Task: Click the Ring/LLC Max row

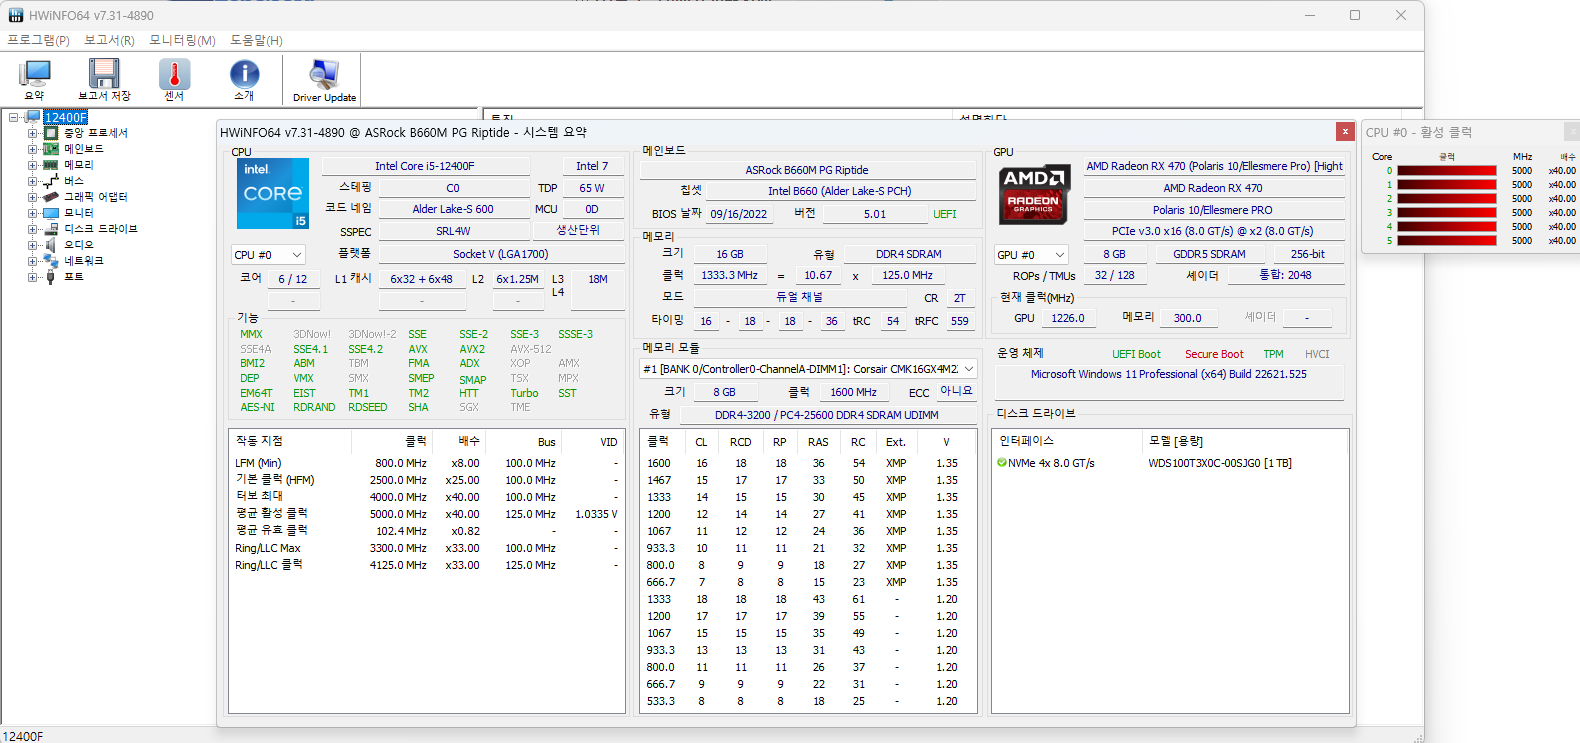Action: coord(426,548)
